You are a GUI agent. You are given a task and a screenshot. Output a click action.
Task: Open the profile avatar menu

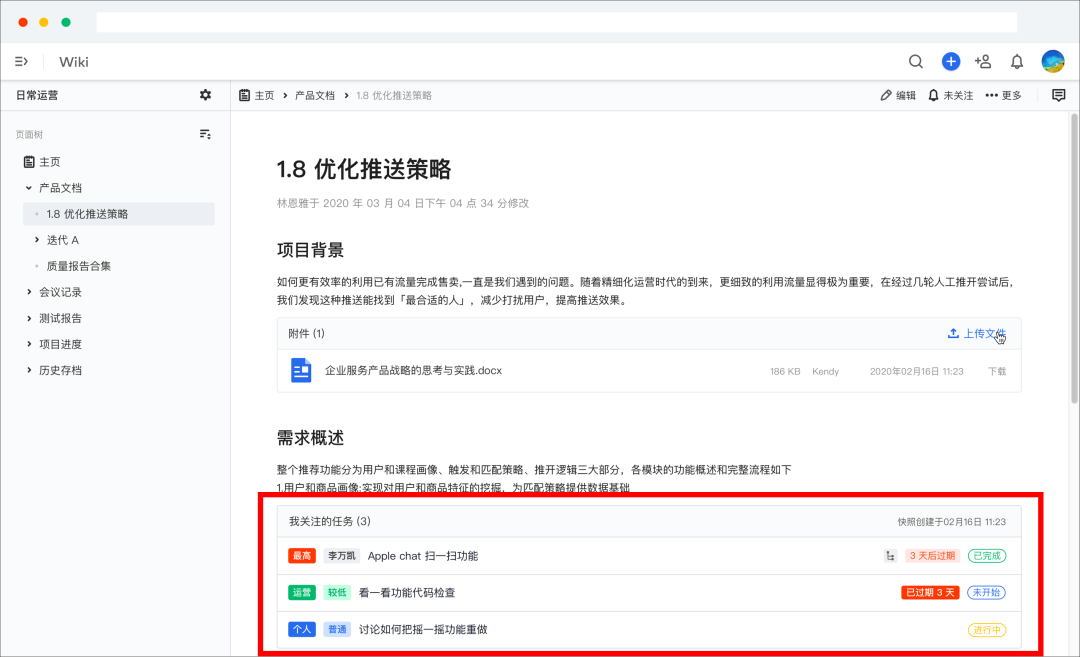pos(1051,61)
